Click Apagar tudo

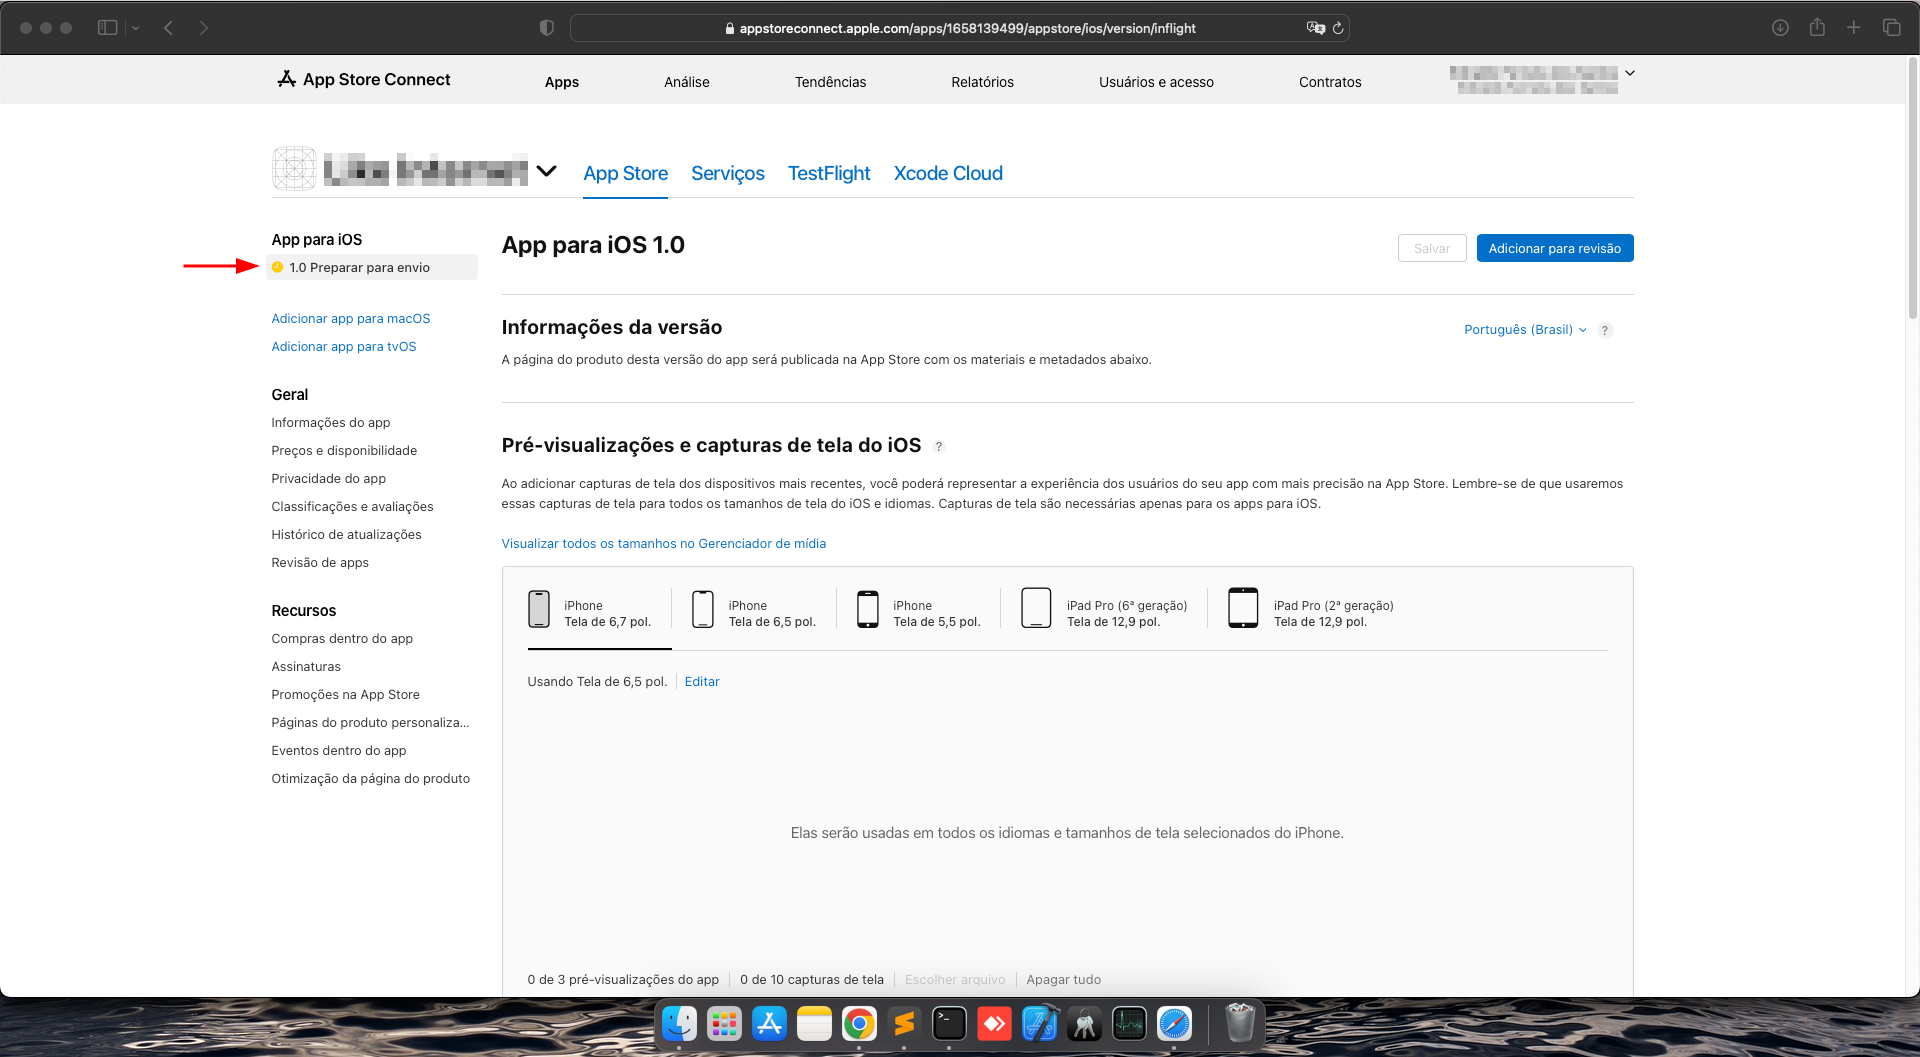tap(1063, 980)
